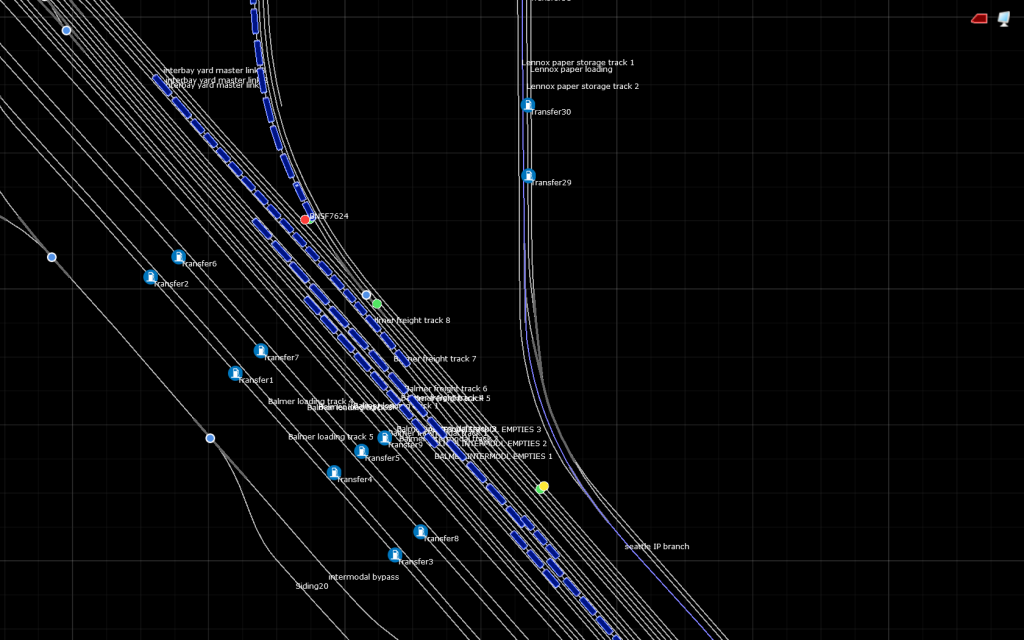Click the transfer30 marker icon
This screenshot has width=1024, height=640.
coord(528,105)
